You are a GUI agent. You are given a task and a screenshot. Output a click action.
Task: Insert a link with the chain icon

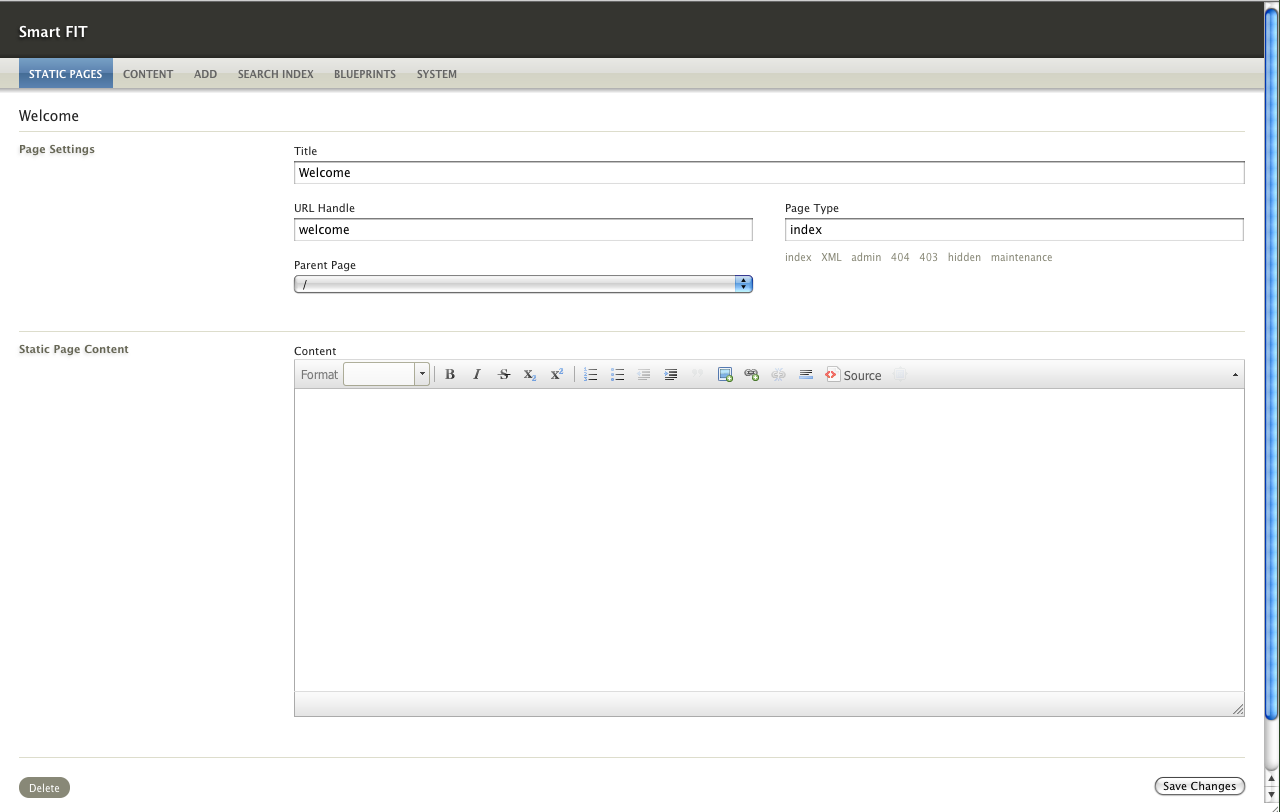[x=752, y=375]
